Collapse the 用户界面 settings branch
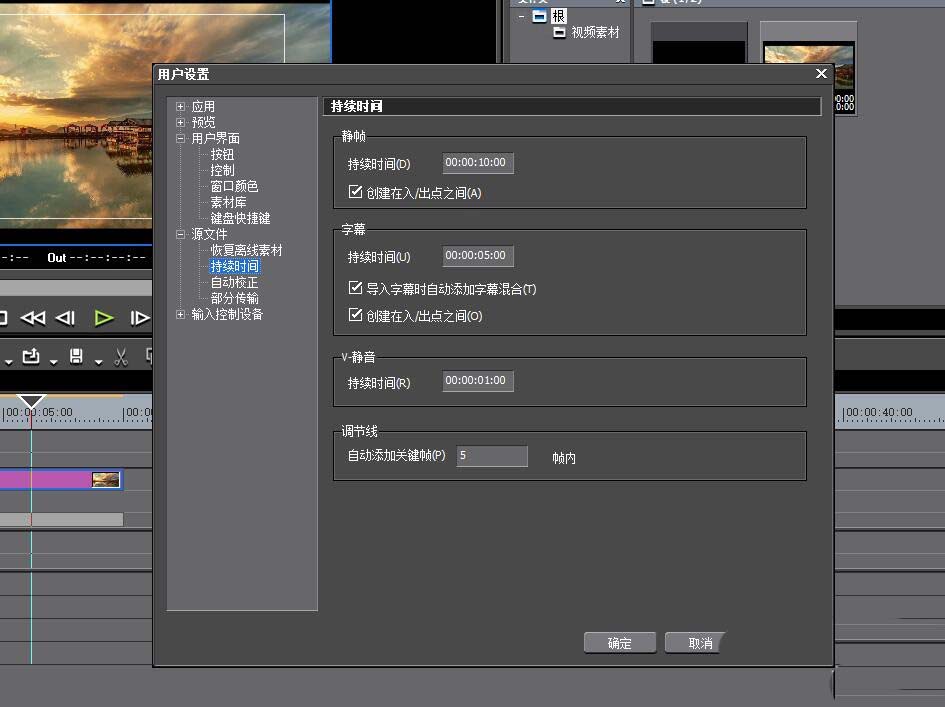Image resolution: width=945 pixels, height=707 pixels. click(x=181, y=138)
